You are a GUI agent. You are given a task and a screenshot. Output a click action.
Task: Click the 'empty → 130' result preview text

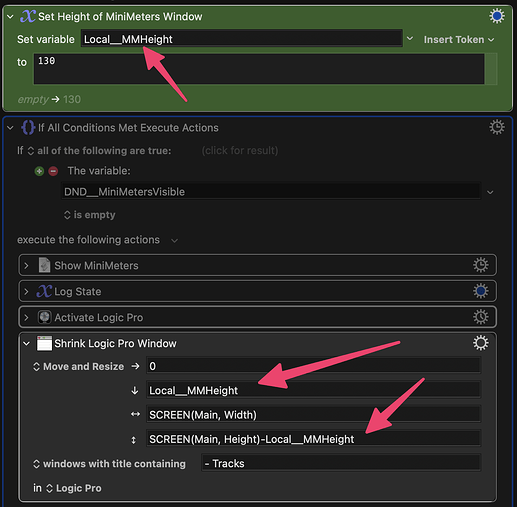[49, 99]
